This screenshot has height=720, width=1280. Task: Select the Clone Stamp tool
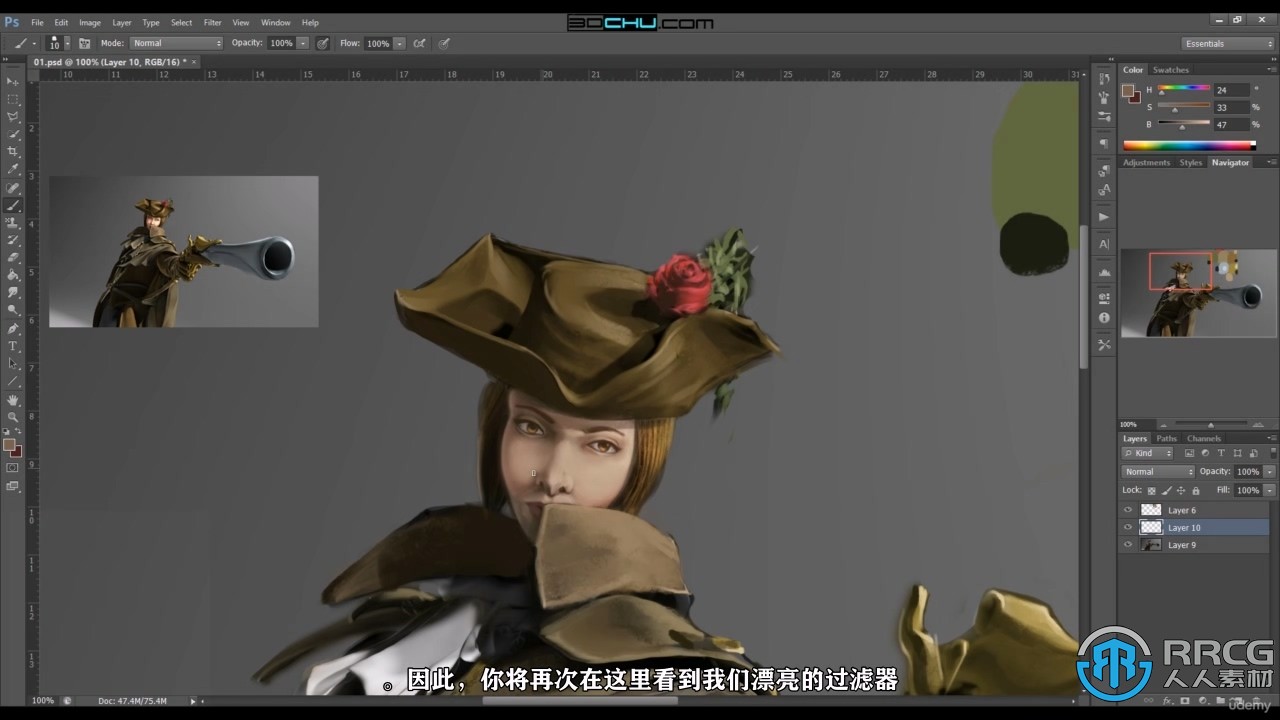click(13, 223)
